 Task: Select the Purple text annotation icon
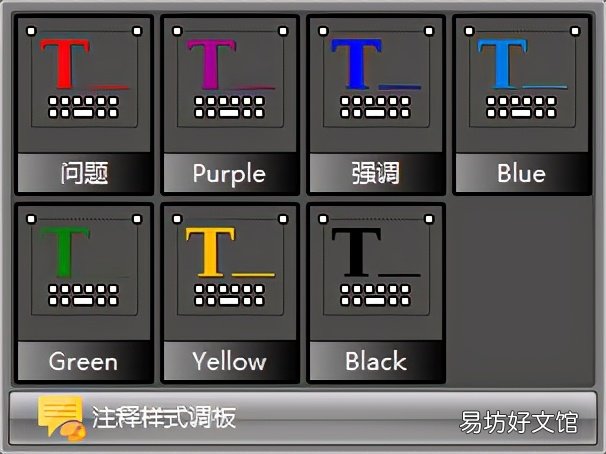click(x=230, y=77)
